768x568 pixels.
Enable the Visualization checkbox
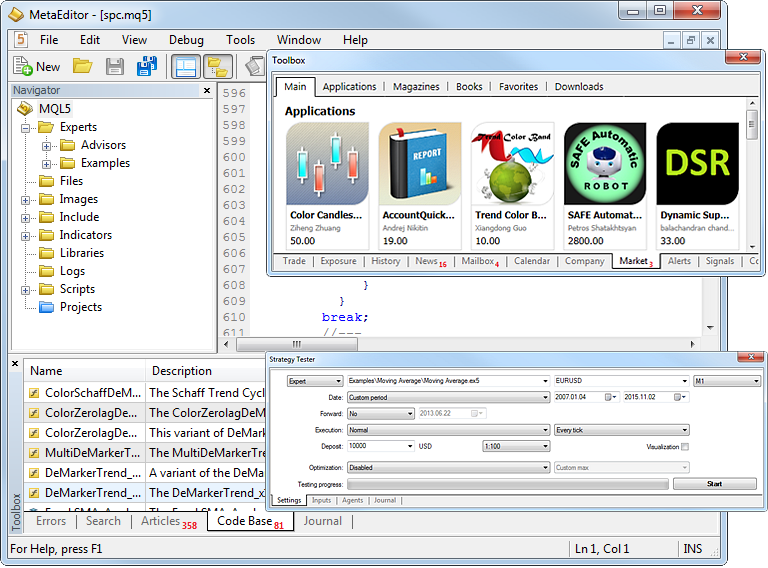pos(685,447)
